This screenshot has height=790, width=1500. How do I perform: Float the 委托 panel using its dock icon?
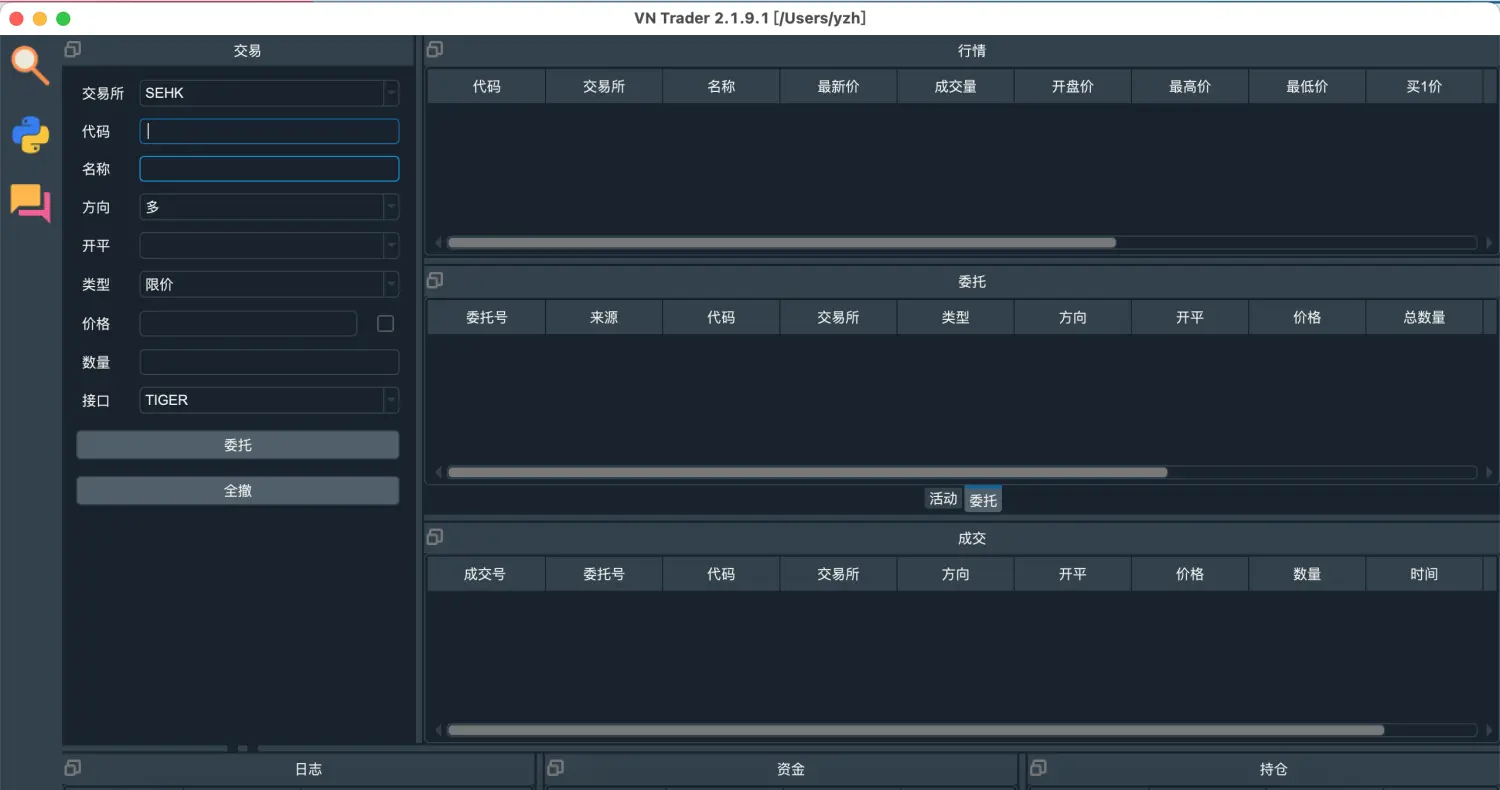pos(435,280)
